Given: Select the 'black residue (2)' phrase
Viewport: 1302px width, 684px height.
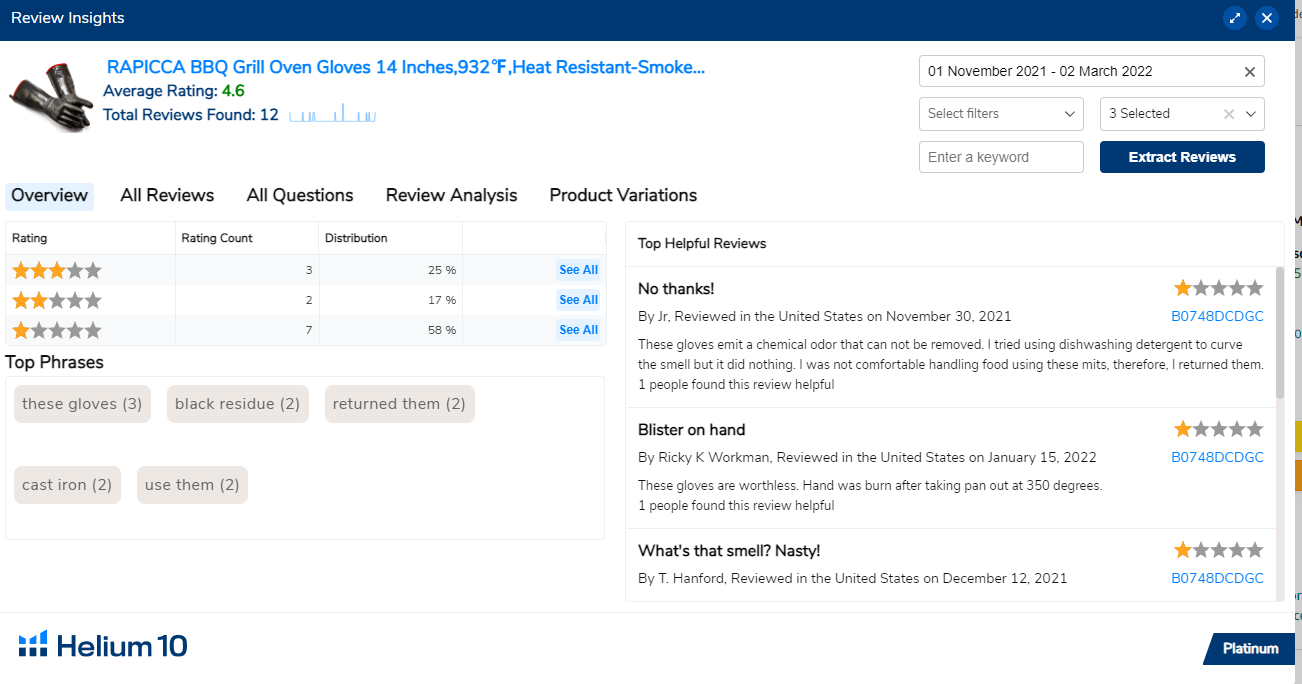Looking at the screenshot, I should [238, 404].
